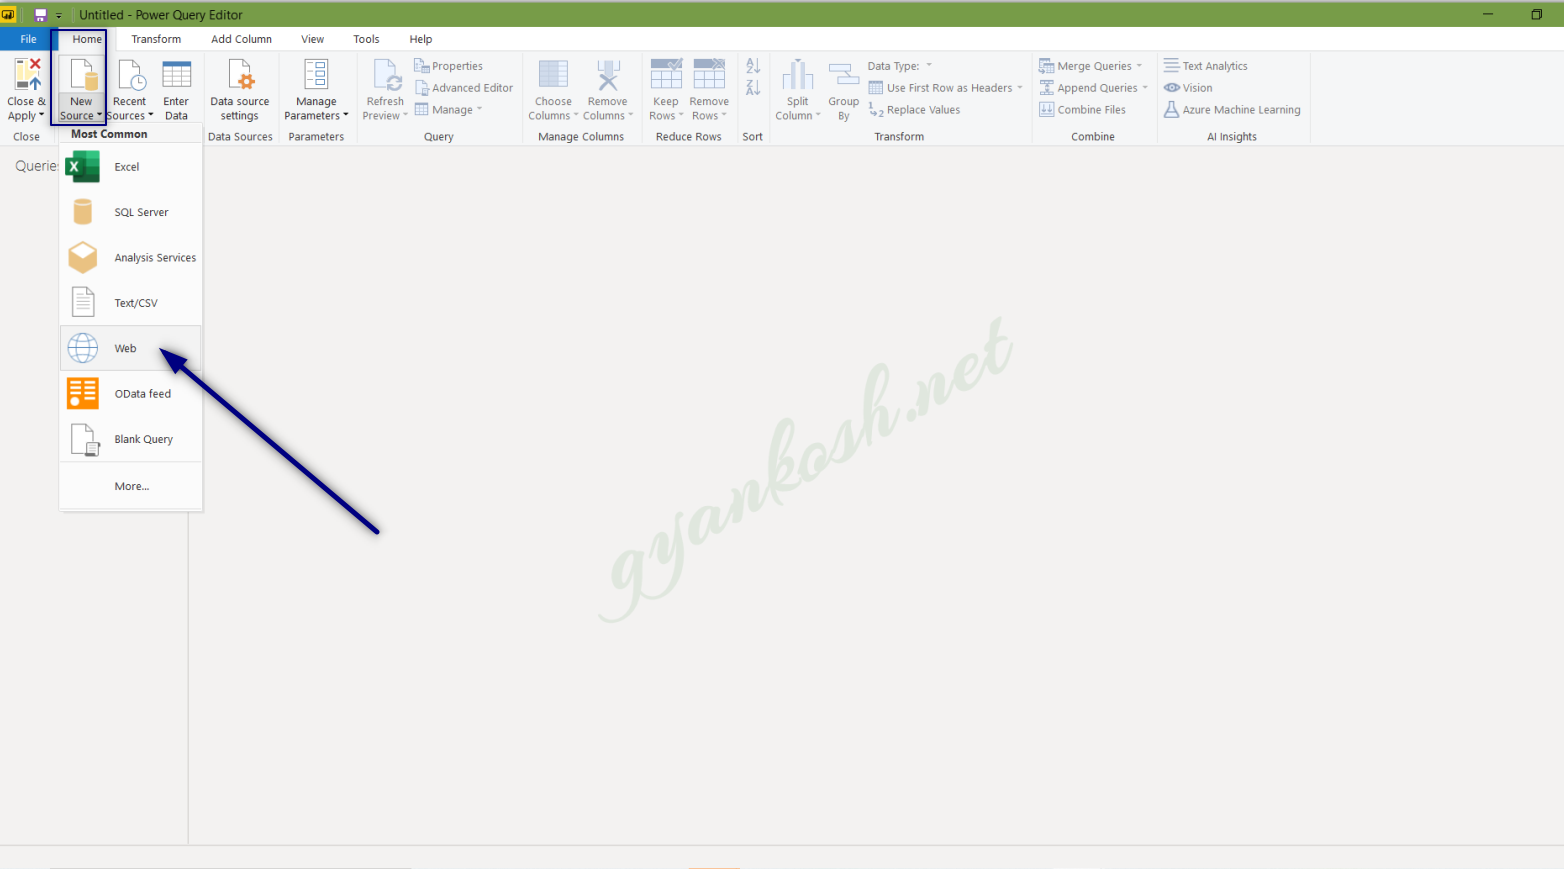Image resolution: width=1564 pixels, height=869 pixels.
Task: Open Azure Machine Learning
Action: (1232, 110)
